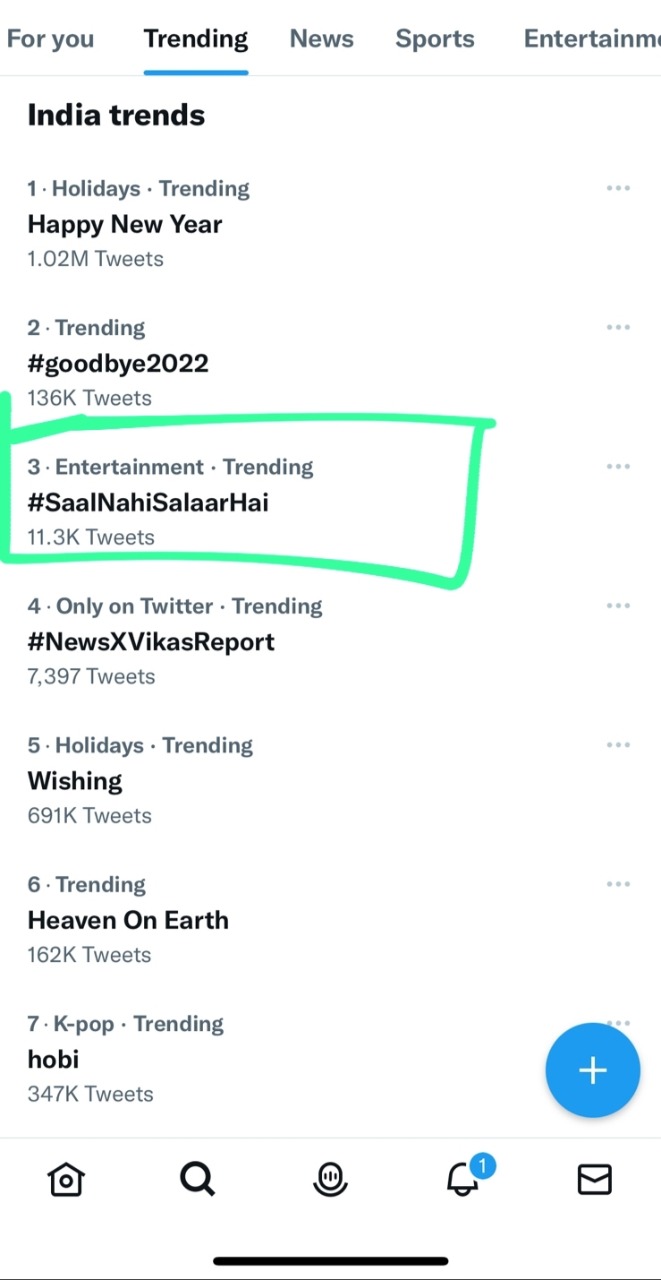Open Direct Messages envelope icon

pos(594,1179)
